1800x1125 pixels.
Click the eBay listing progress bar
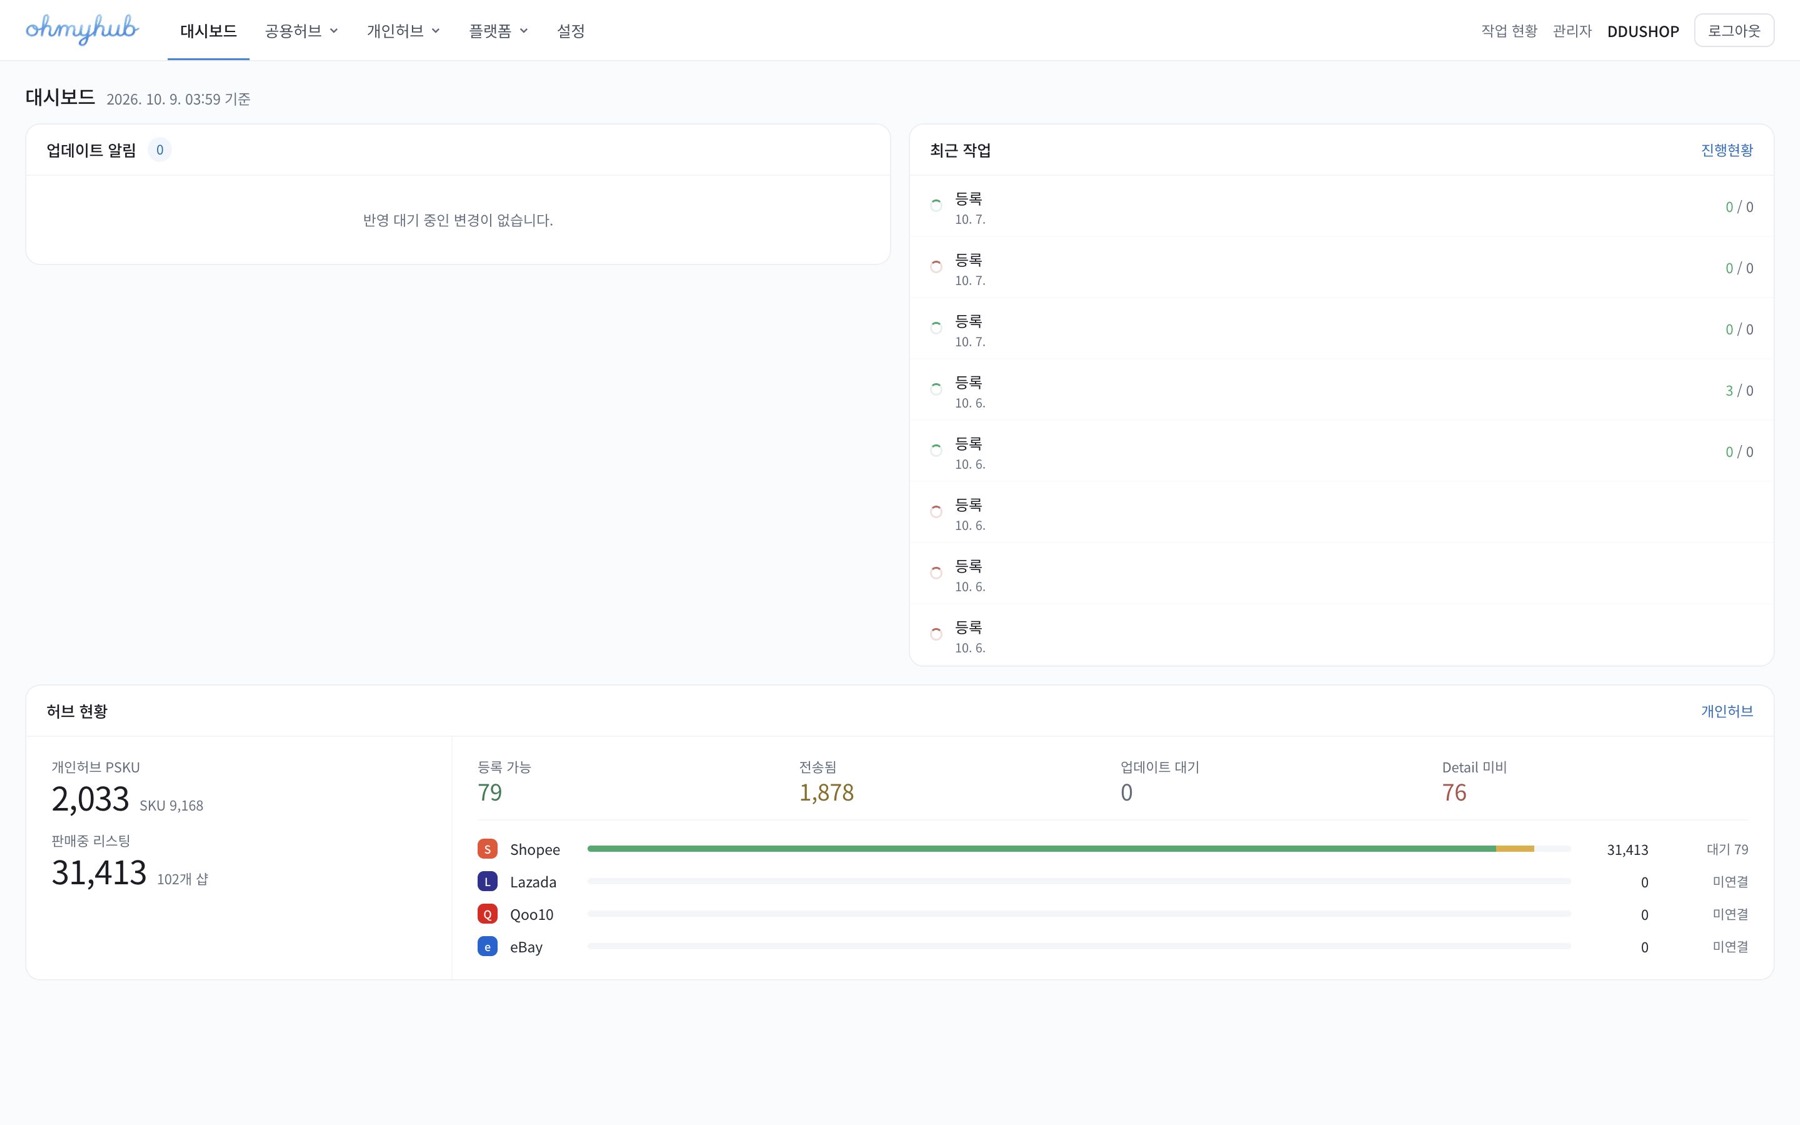pyautogui.click(x=1079, y=947)
